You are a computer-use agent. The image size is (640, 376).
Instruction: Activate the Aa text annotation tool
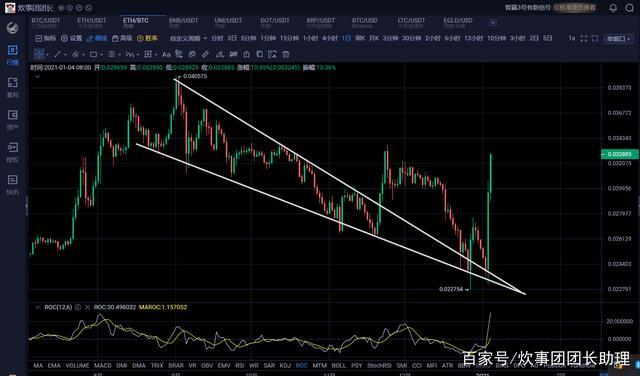(166, 54)
